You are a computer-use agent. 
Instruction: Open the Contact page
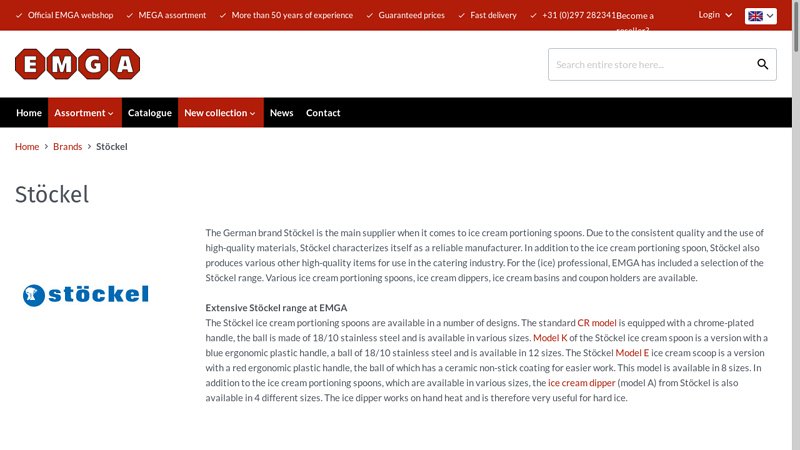(x=323, y=113)
